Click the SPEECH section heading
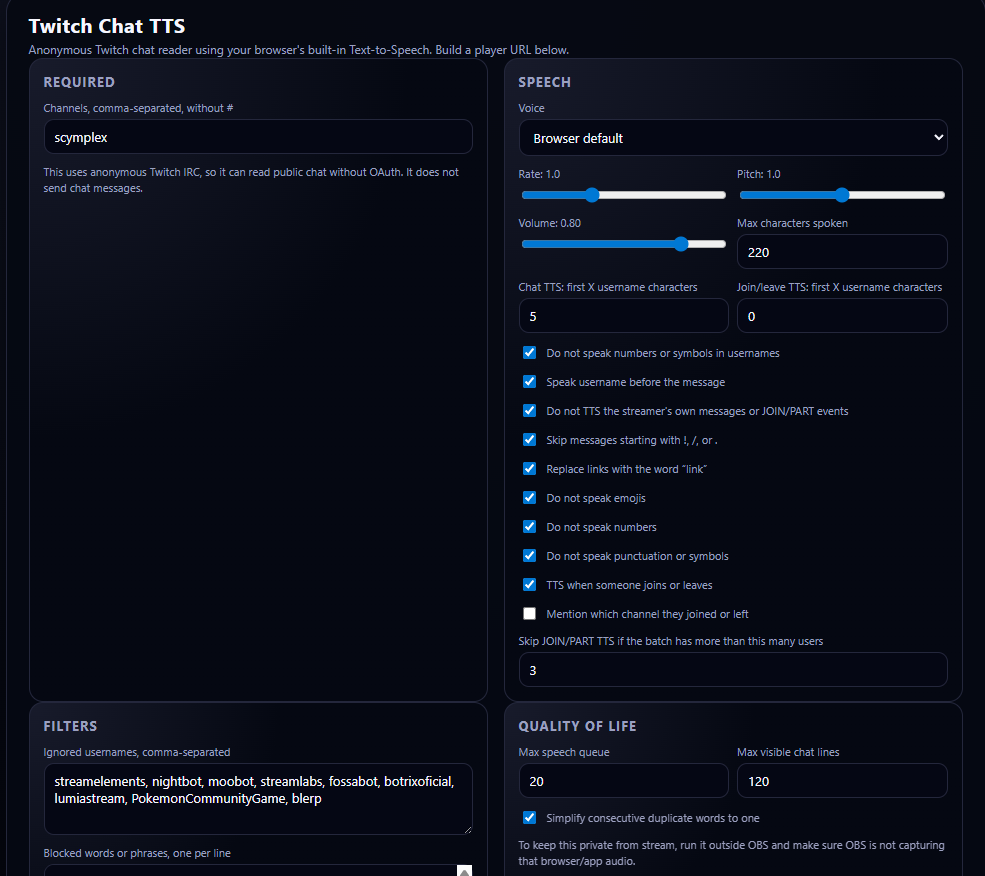The height and width of the screenshot is (876, 985). click(x=544, y=82)
